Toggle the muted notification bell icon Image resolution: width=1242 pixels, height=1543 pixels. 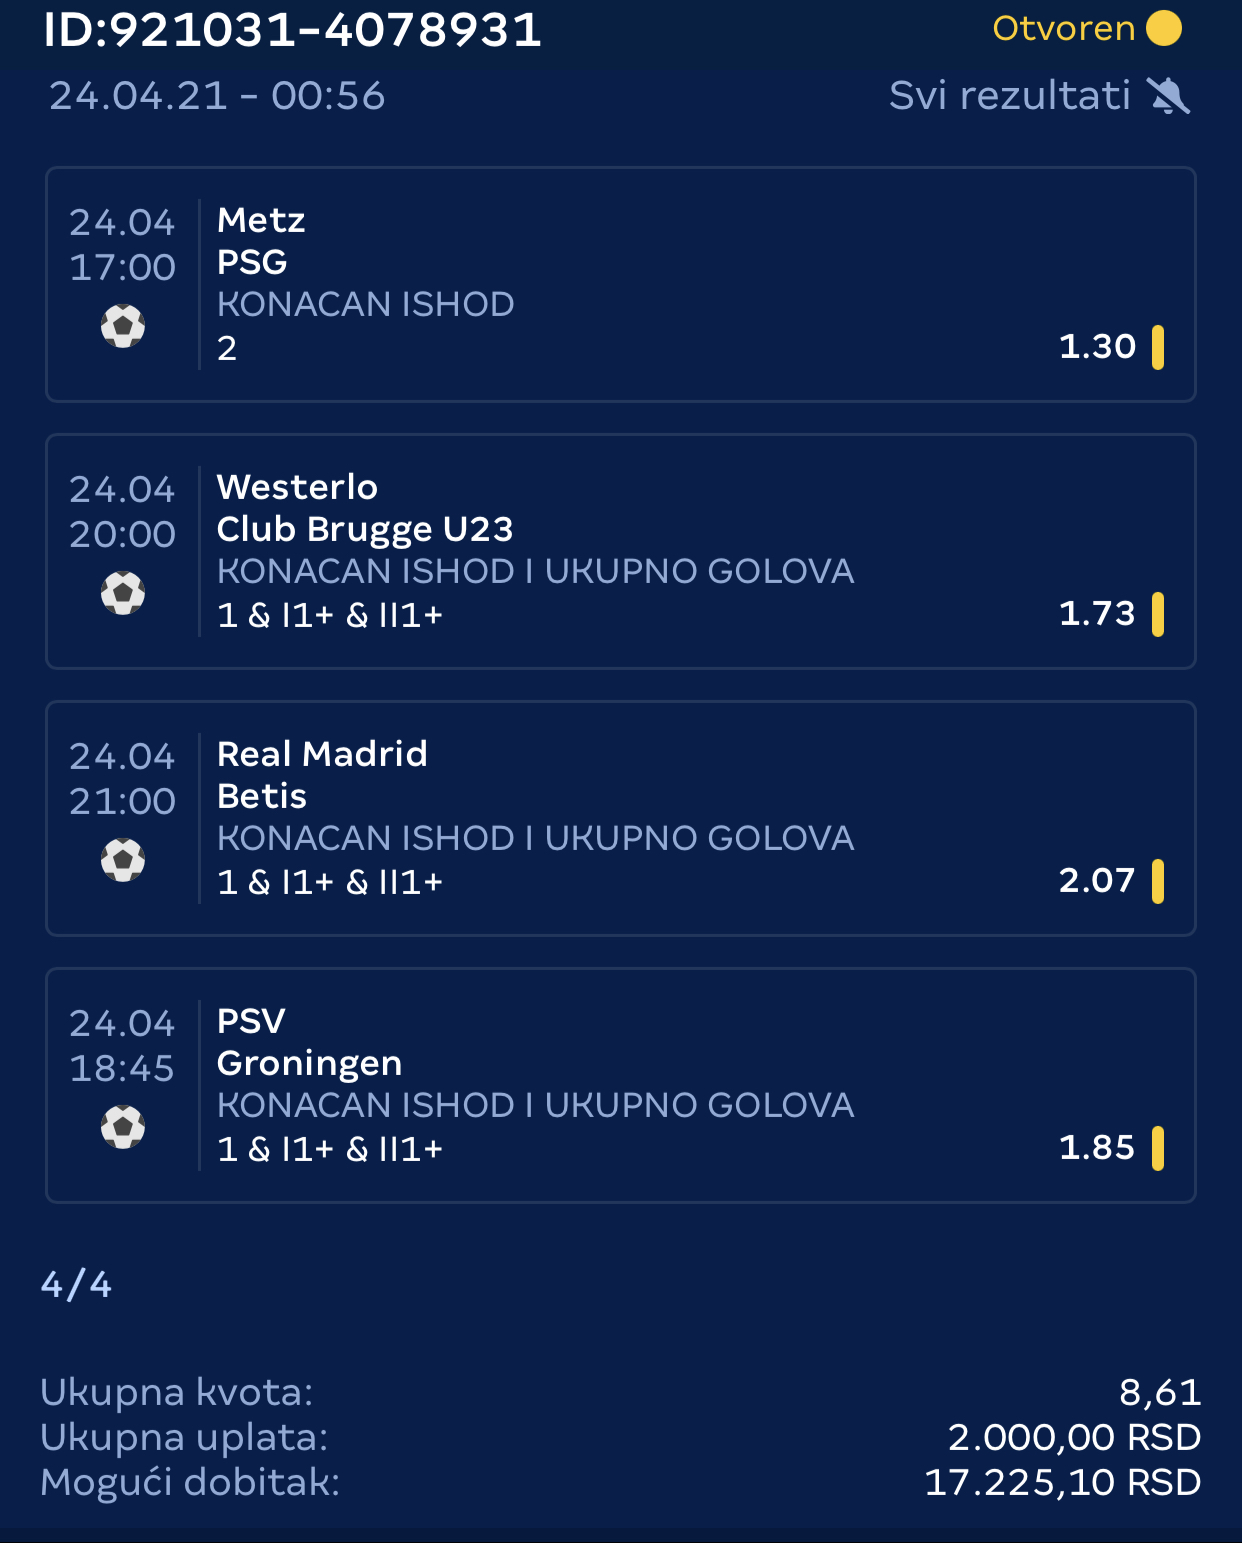tap(1168, 96)
